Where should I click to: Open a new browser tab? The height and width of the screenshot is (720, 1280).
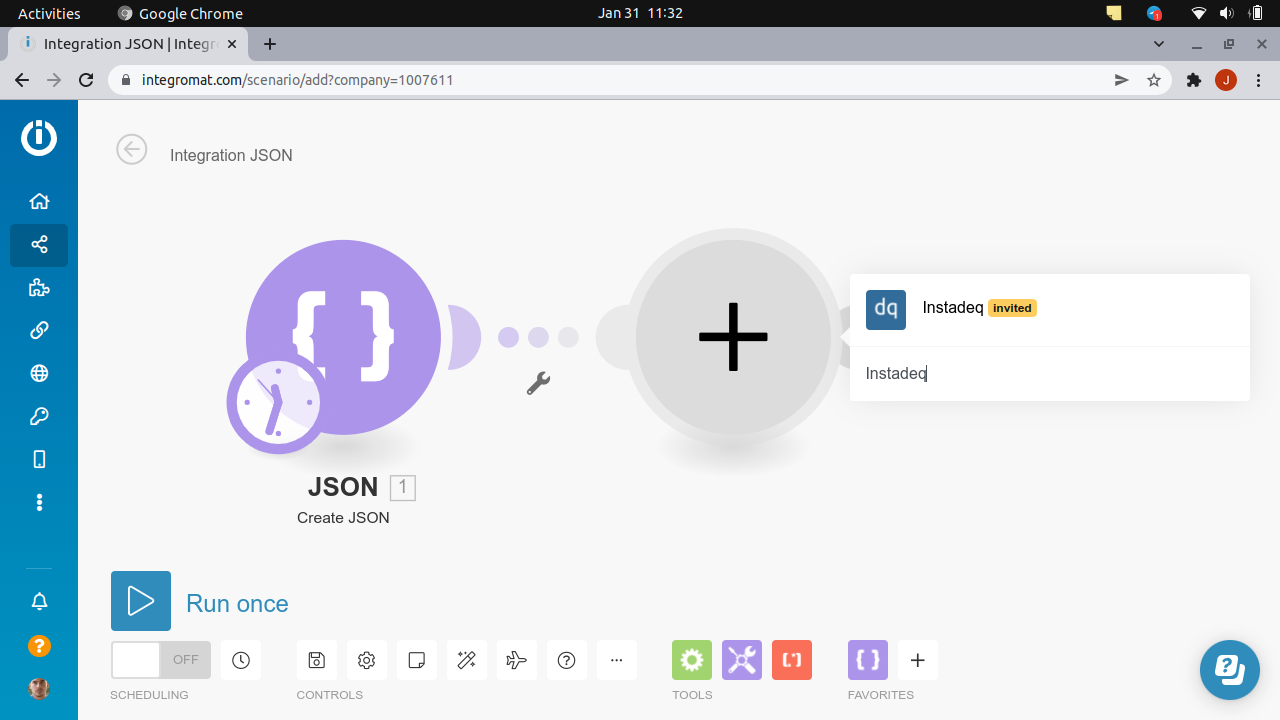(270, 44)
